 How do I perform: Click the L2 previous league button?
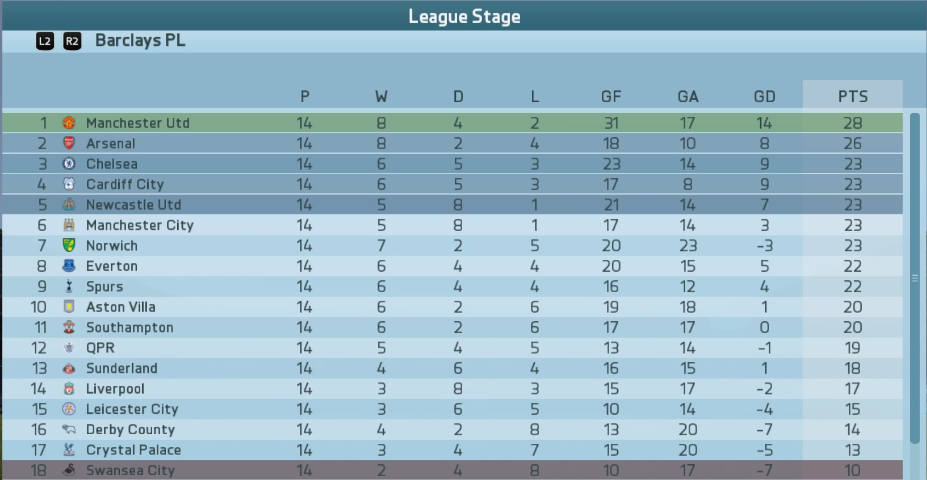[x=44, y=41]
